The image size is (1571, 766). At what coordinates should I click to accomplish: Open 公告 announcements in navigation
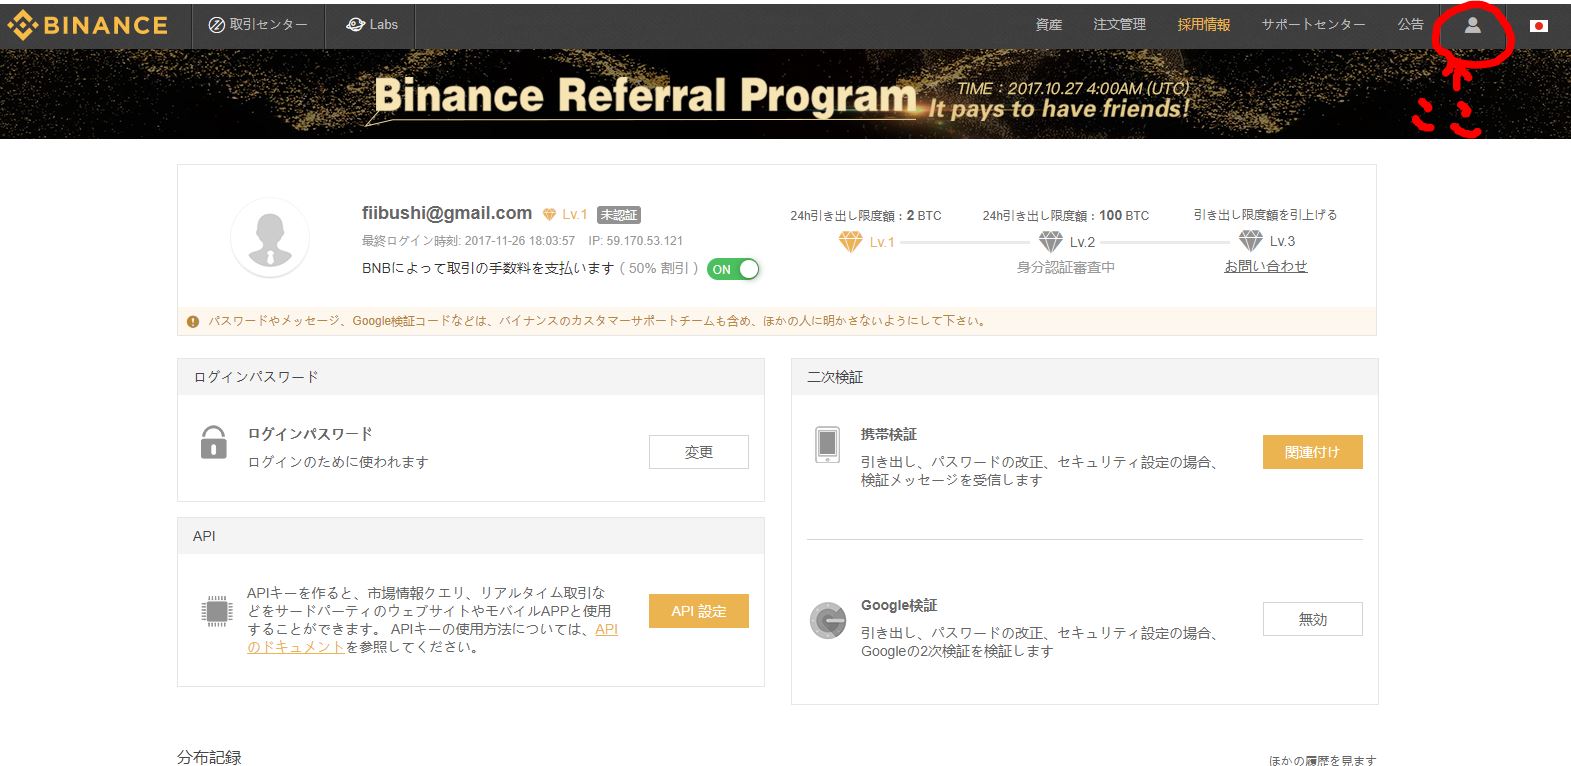(x=1410, y=25)
